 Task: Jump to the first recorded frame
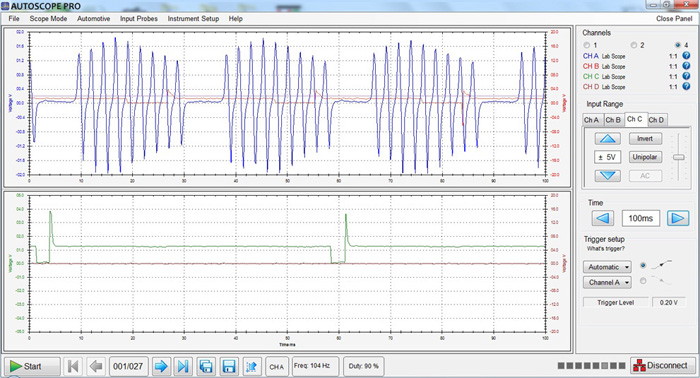[73, 366]
